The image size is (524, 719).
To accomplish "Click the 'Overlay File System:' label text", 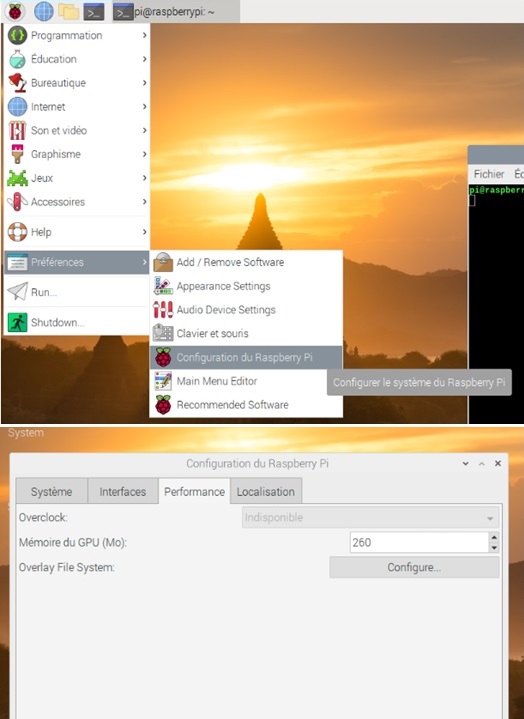I will pyautogui.click(x=66, y=568).
